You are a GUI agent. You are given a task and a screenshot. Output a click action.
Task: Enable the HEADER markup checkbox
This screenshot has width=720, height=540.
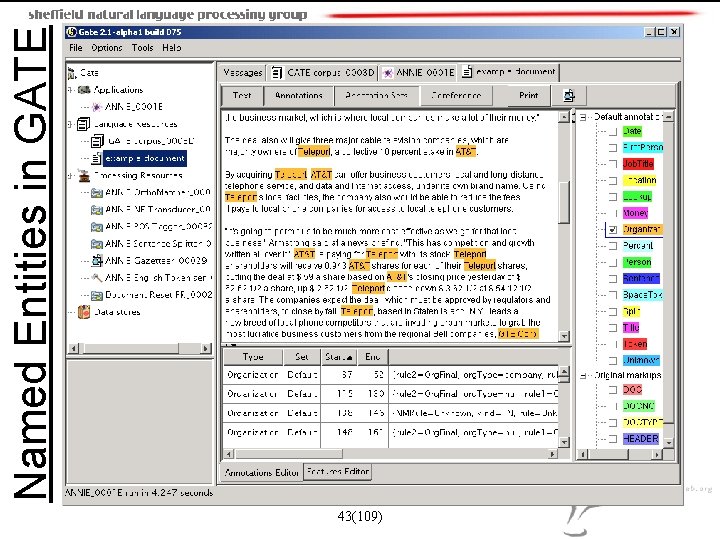(613, 439)
